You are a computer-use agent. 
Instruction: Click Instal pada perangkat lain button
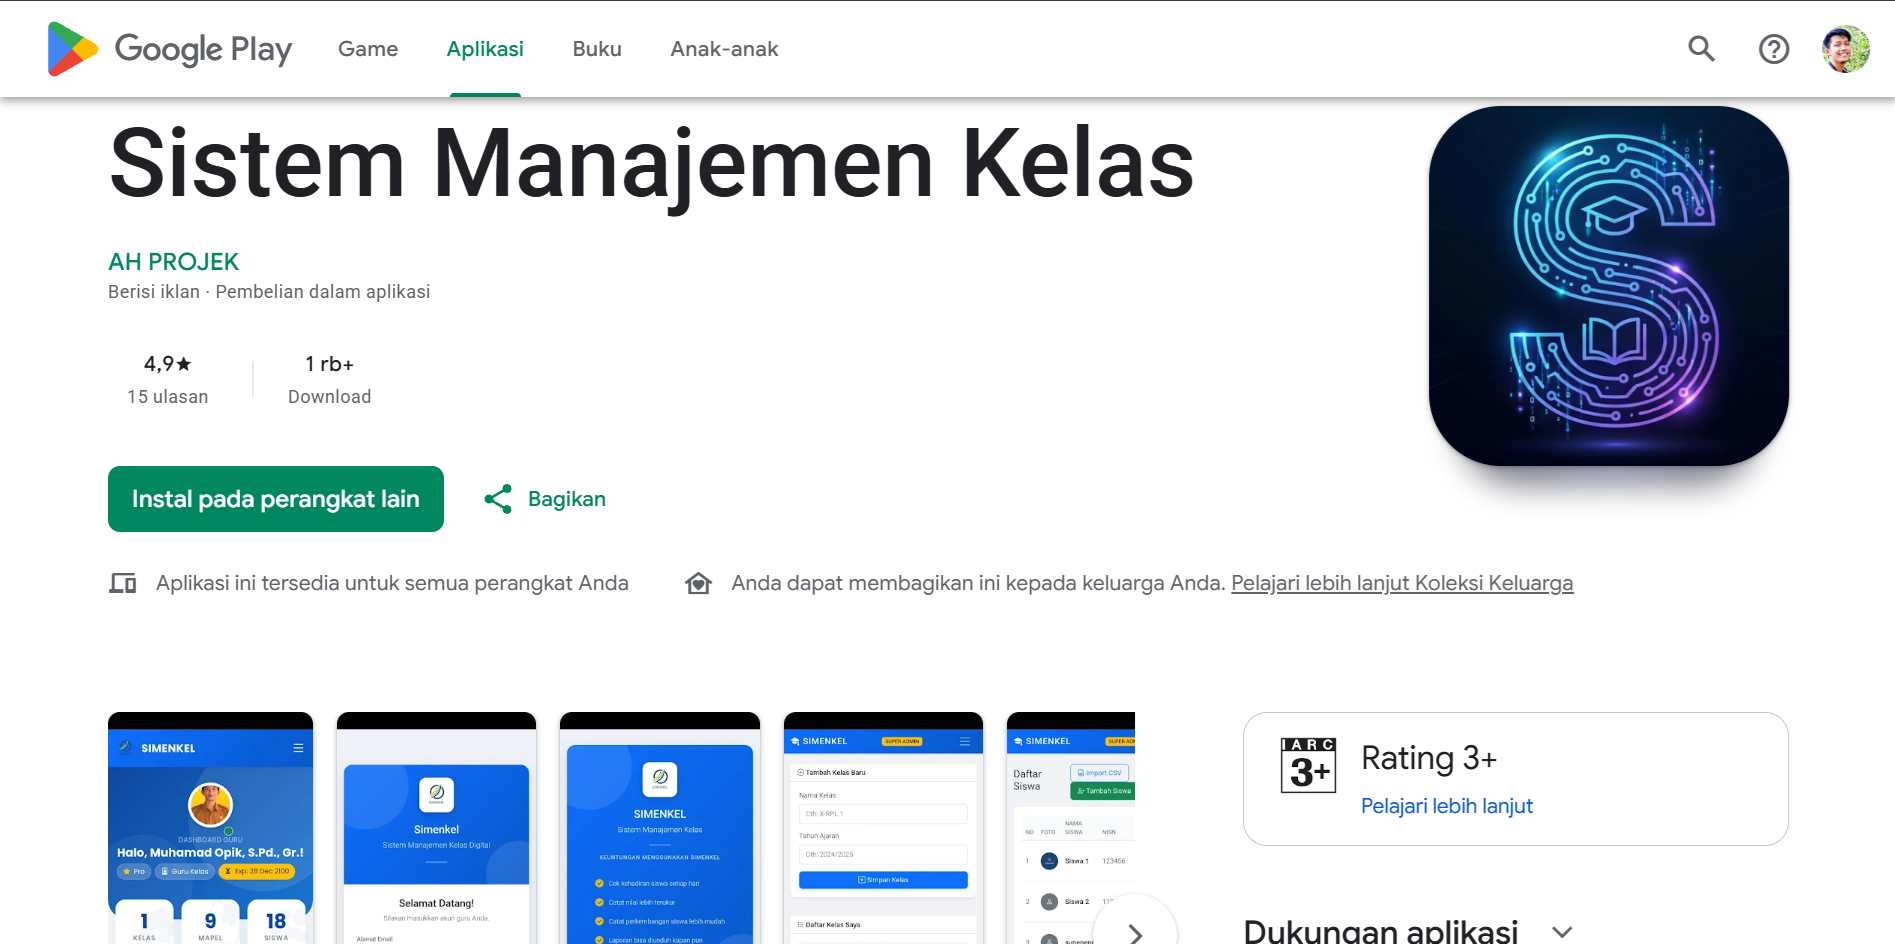[276, 499]
